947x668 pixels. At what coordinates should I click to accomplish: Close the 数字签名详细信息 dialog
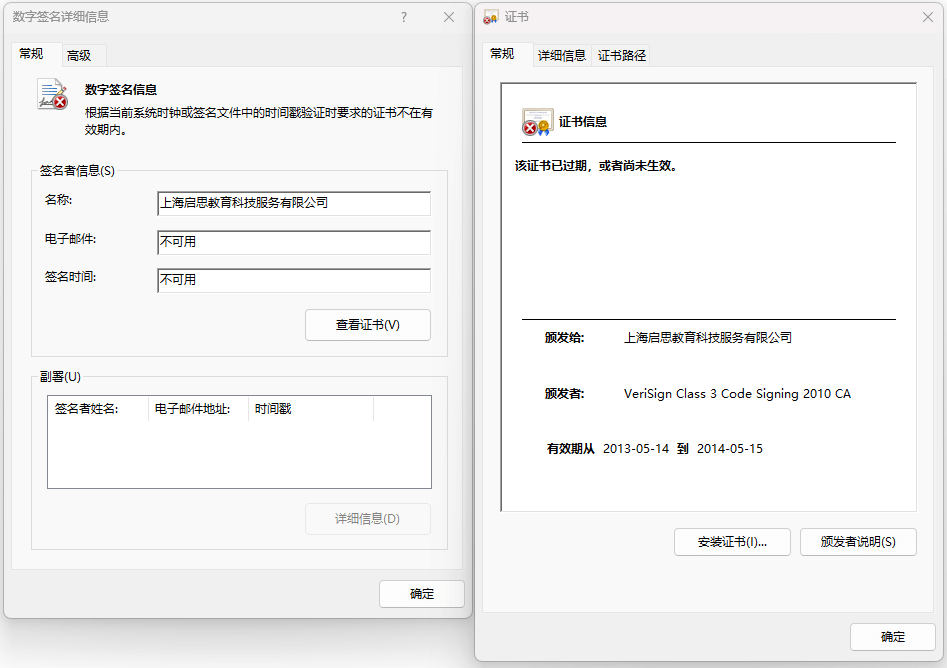pyautogui.click(x=449, y=17)
